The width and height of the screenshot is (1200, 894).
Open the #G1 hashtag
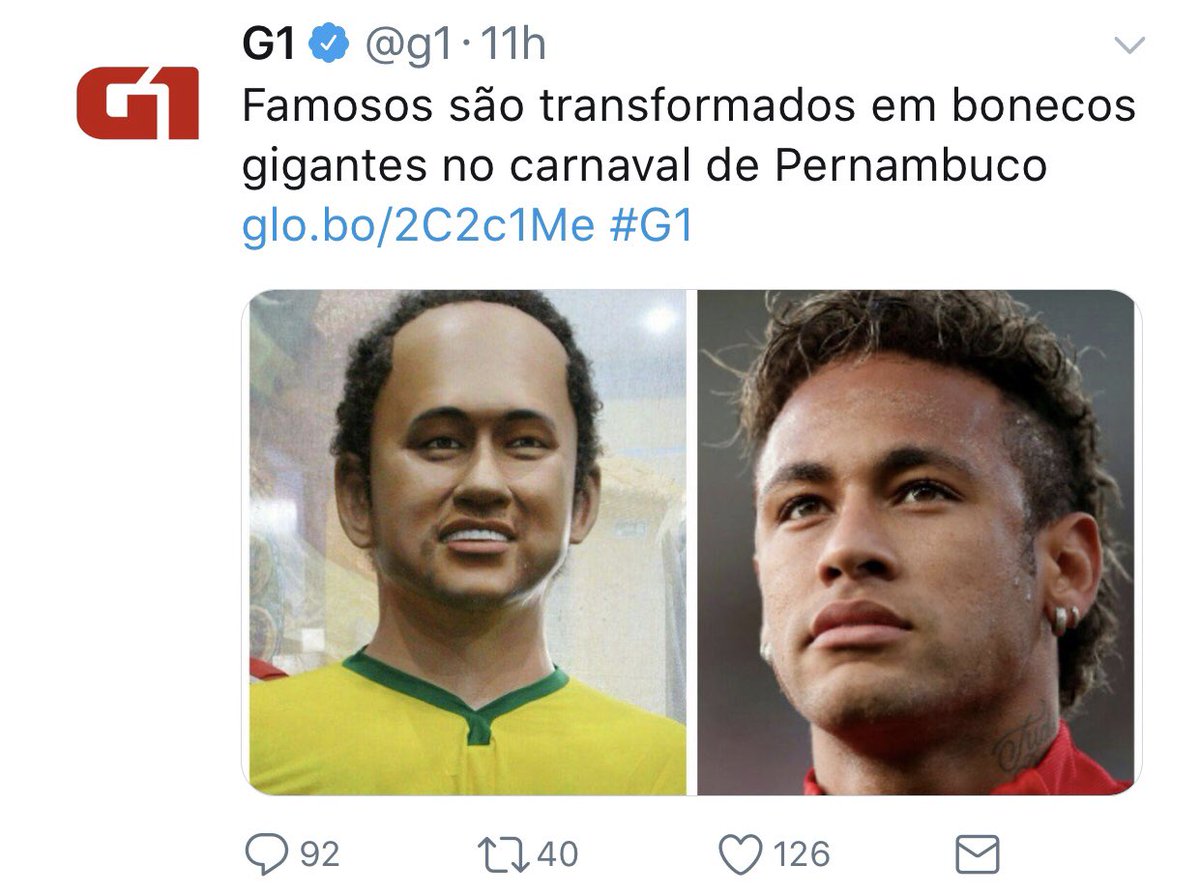(651, 227)
